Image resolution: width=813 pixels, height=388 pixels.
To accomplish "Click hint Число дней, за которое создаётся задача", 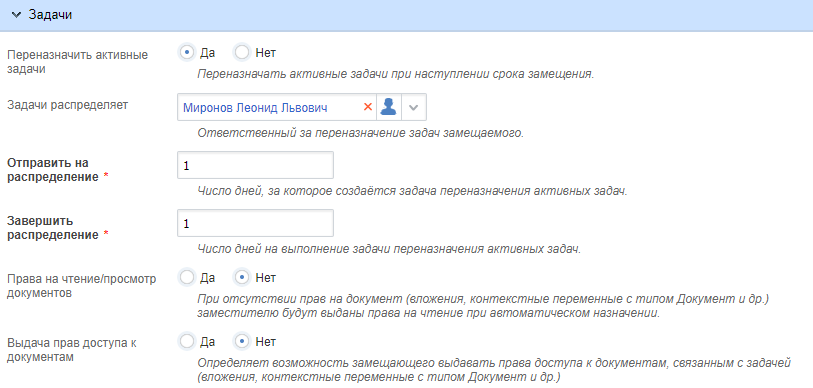I will [x=413, y=191].
